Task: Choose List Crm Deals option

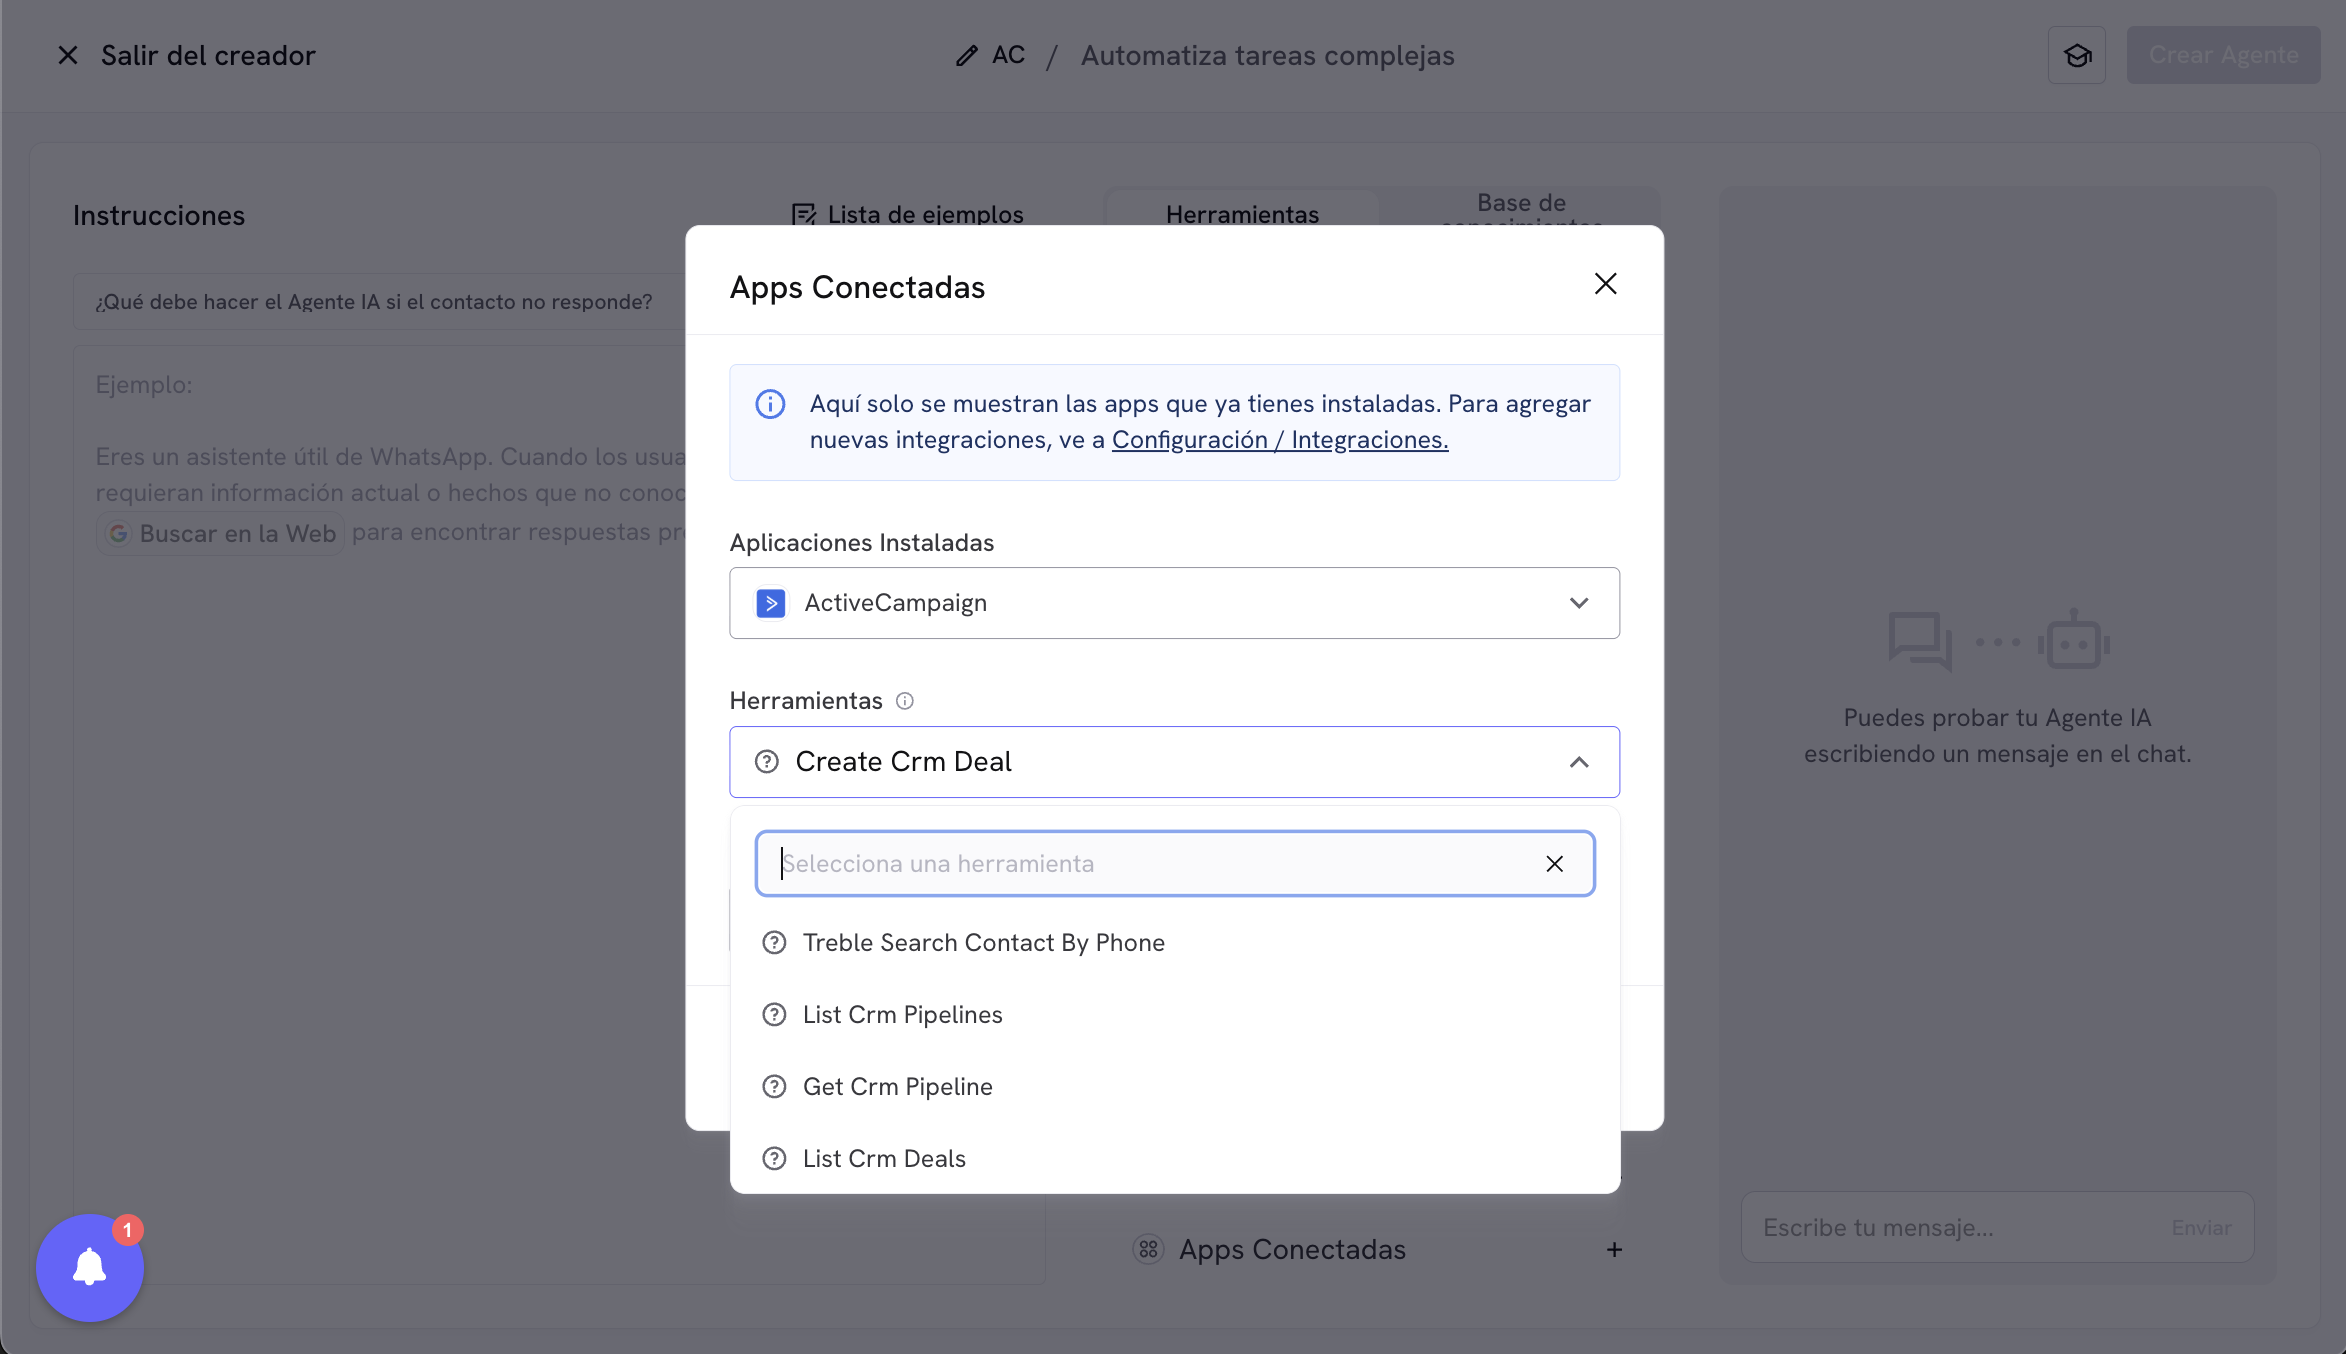Action: [x=1174, y=1159]
